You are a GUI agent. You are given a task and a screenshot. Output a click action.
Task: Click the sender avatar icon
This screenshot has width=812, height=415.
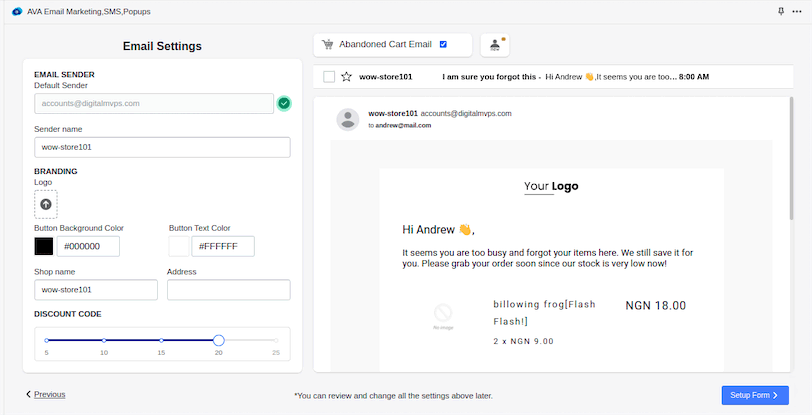348,120
